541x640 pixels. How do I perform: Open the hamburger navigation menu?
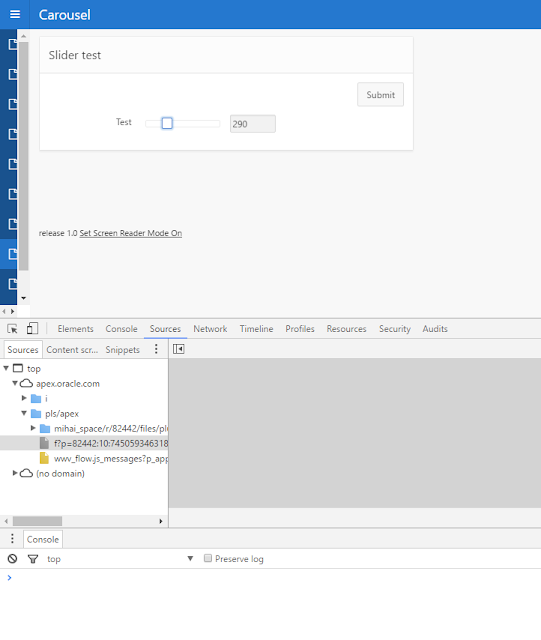tap(15, 14)
